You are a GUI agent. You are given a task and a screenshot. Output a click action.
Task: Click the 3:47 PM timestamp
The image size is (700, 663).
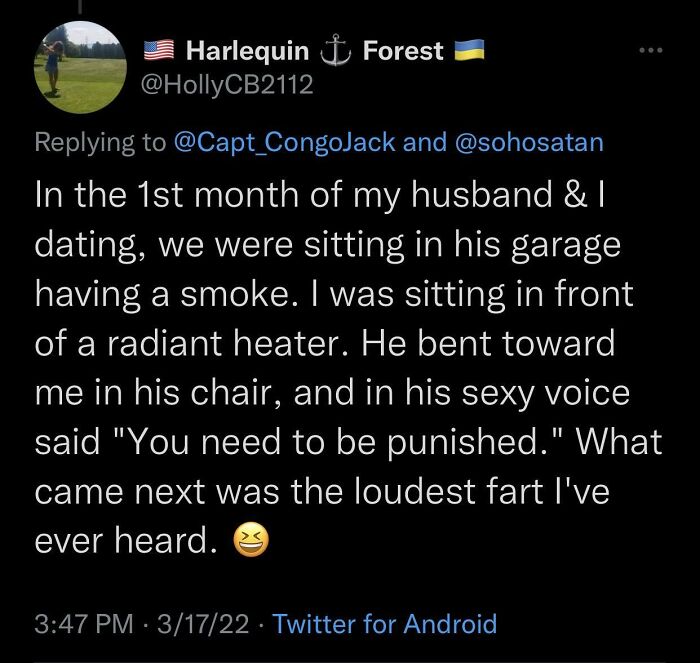[83, 625]
